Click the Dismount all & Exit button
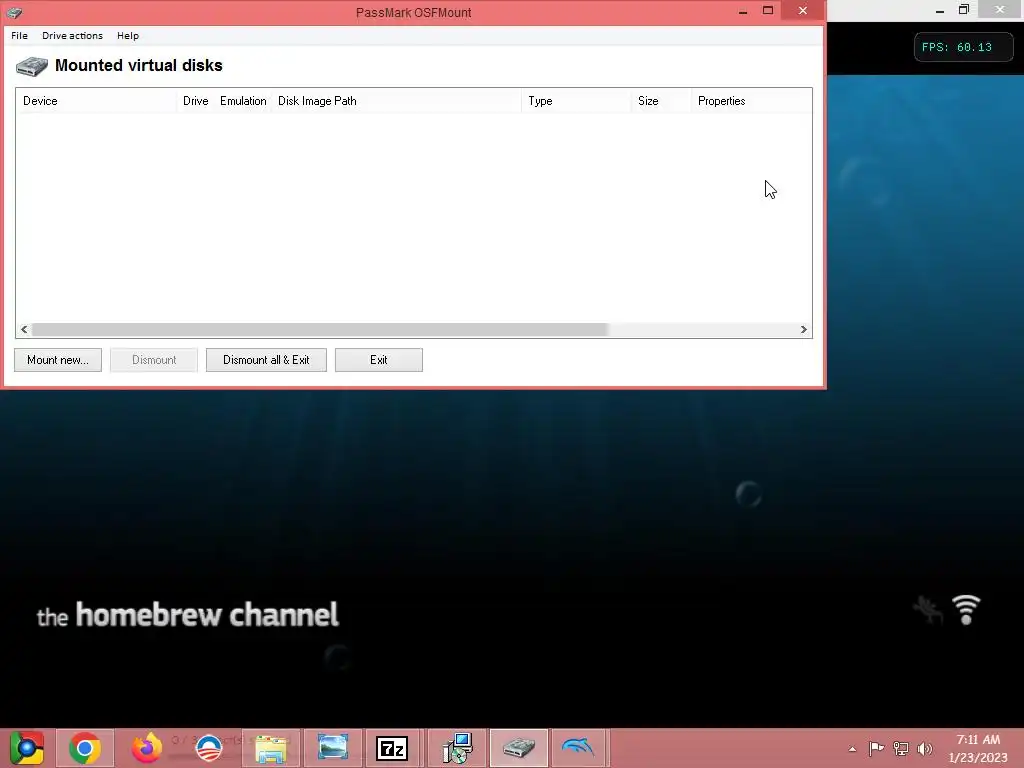 266,360
